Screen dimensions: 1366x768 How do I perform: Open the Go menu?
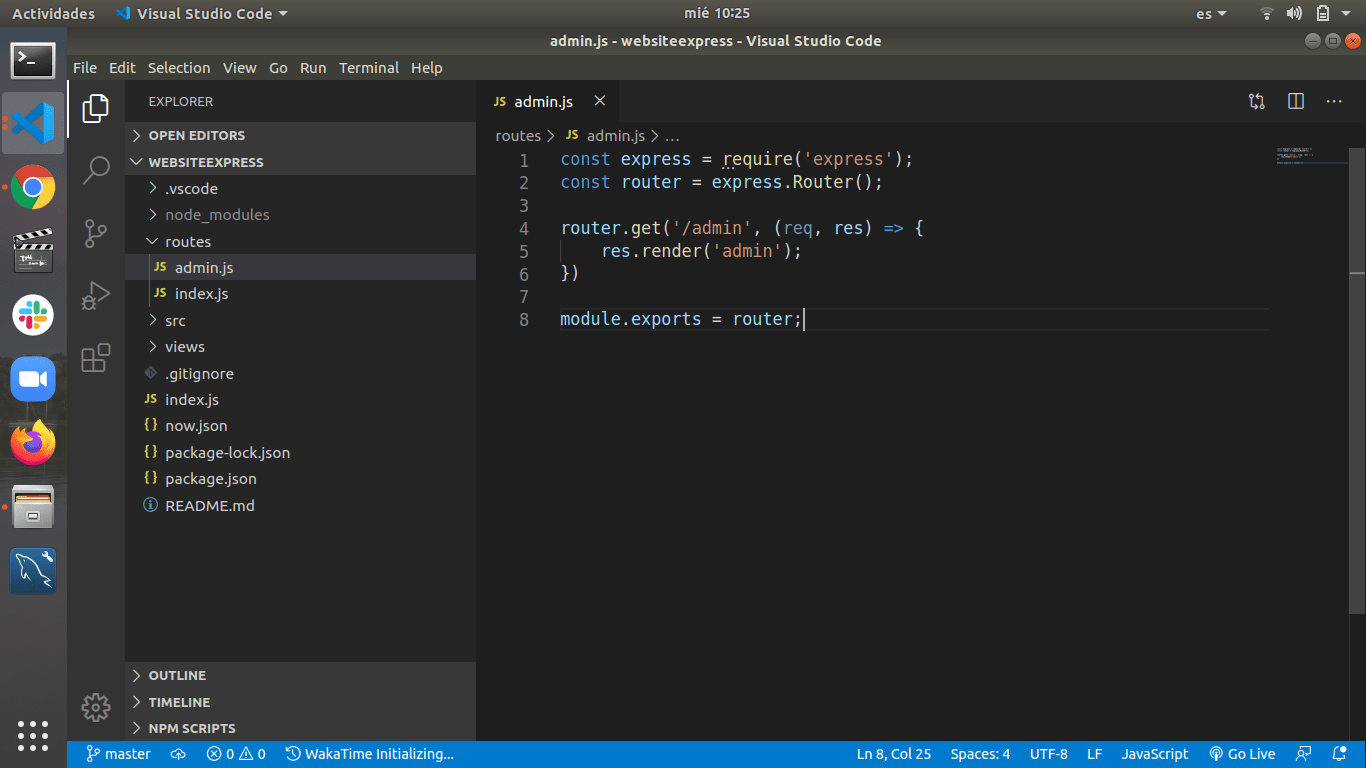coord(278,68)
